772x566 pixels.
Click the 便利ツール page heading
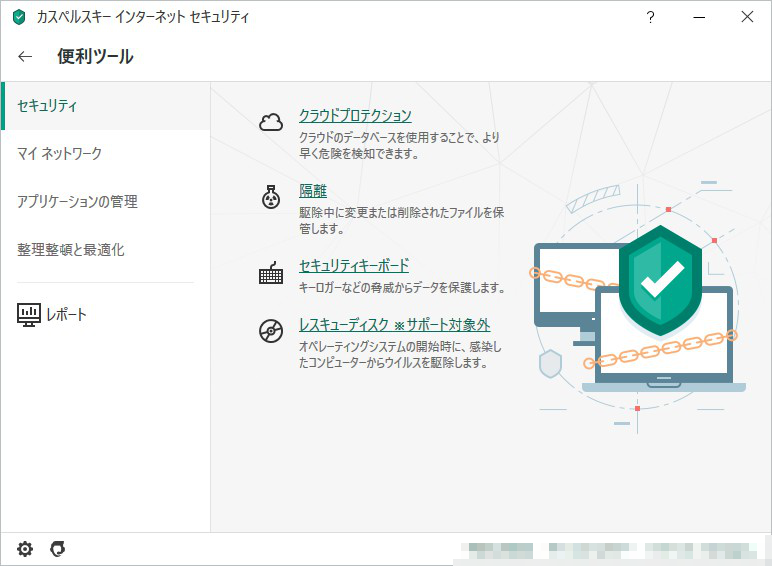tap(95, 56)
